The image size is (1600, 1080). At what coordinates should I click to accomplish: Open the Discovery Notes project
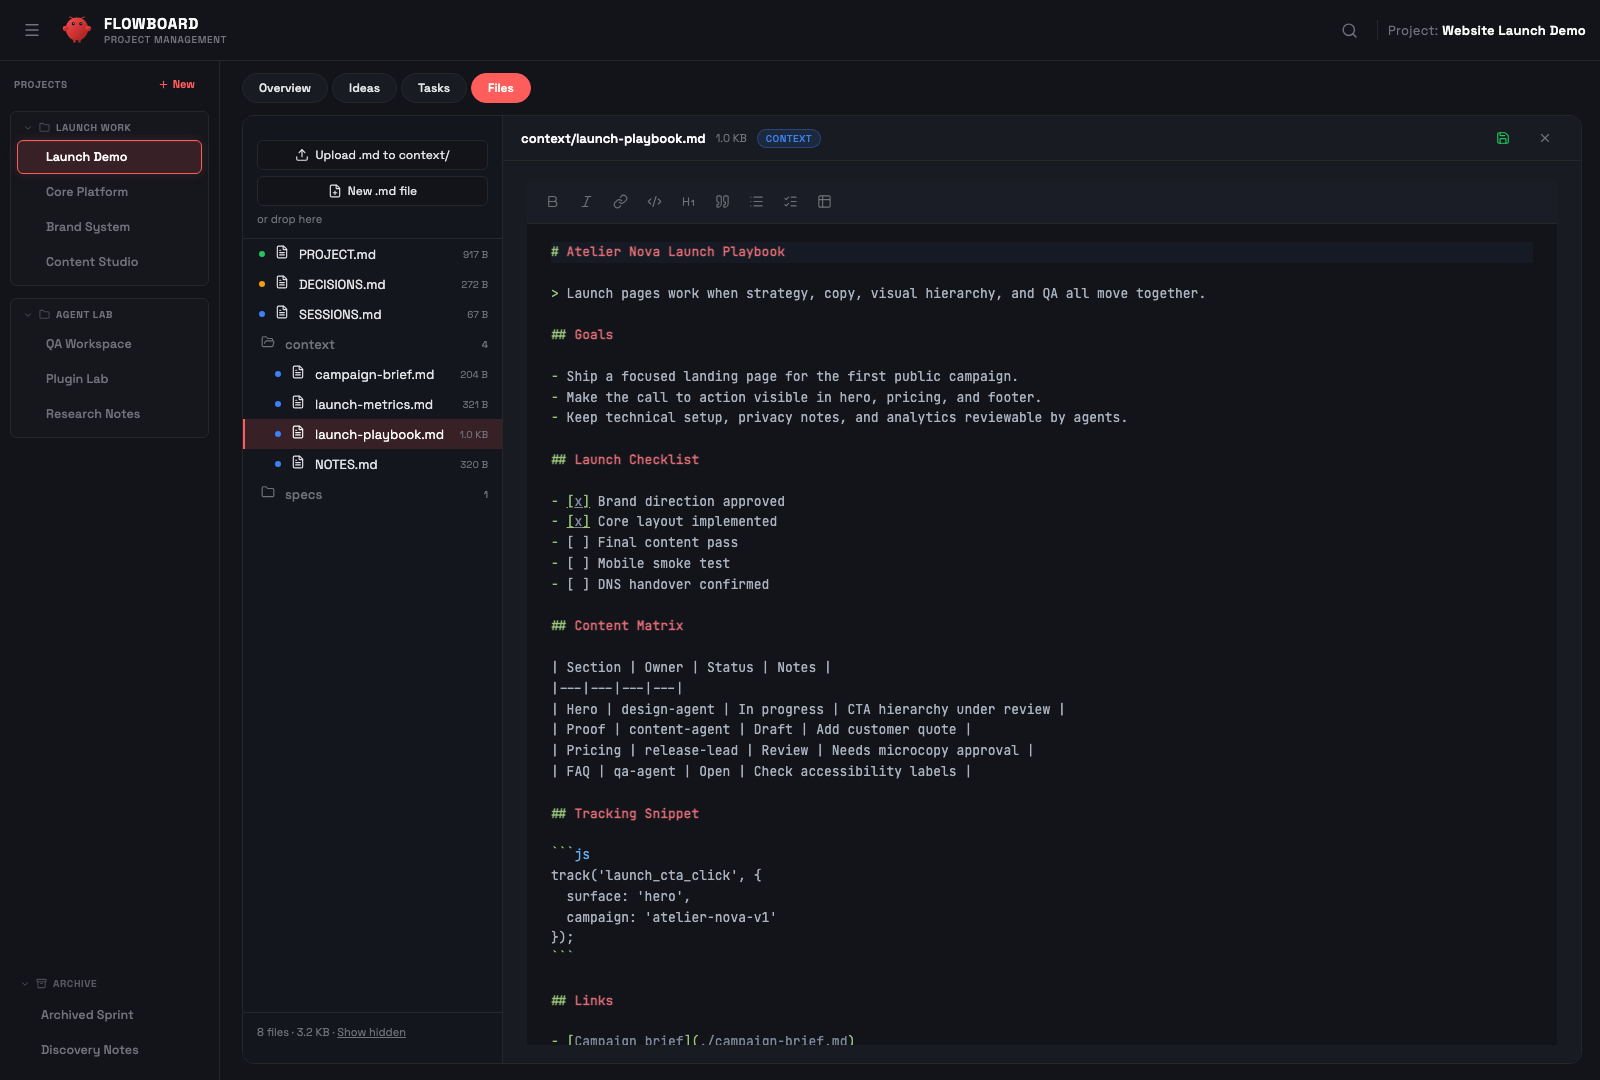point(109,1050)
